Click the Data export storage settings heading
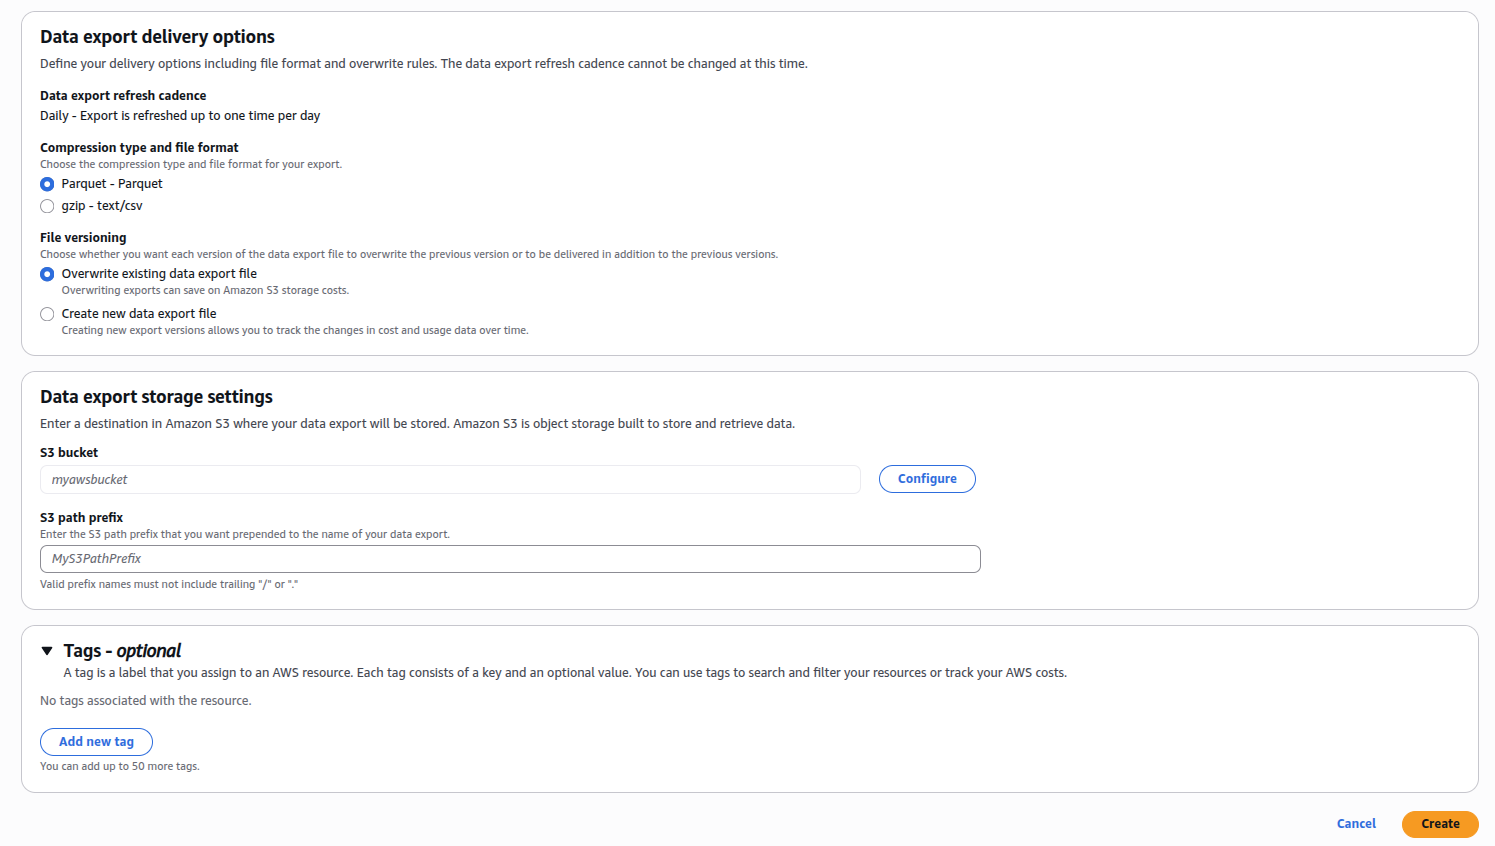Viewport: 1495px width, 846px height. click(156, 396)
